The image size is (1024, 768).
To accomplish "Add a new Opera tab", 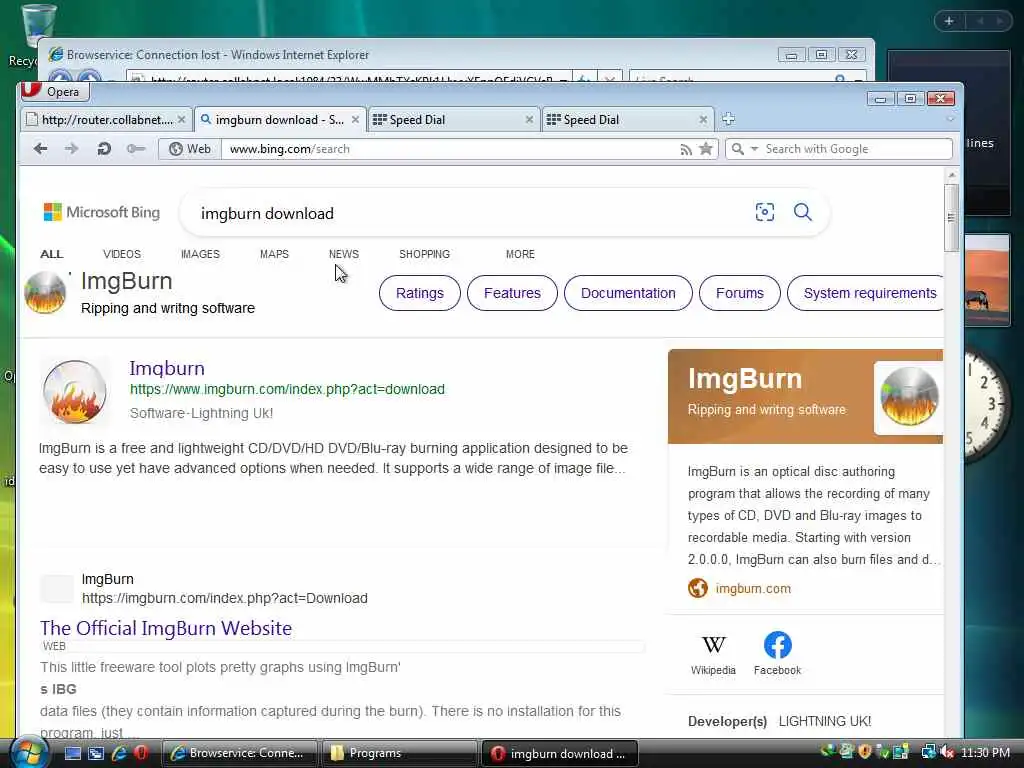I will 729,119.
